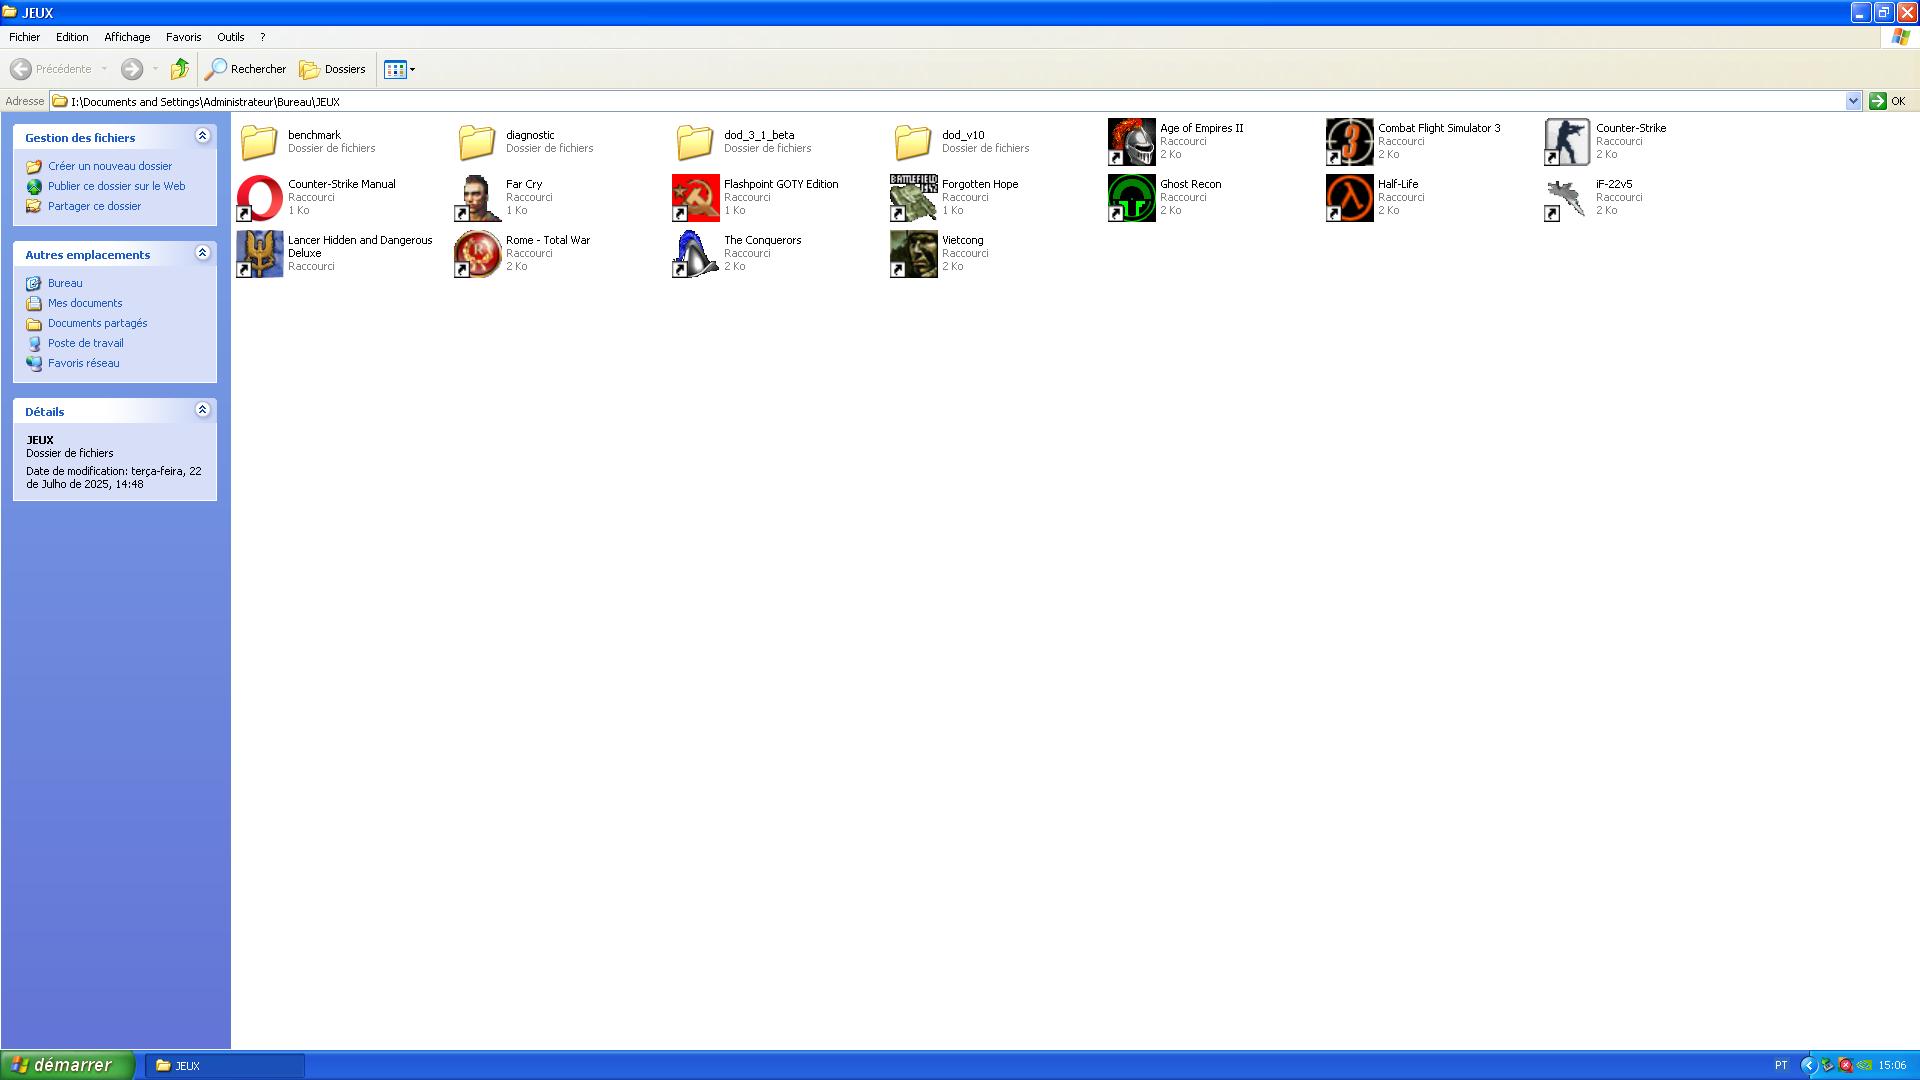The width and height of the screenshot is (1920, 1080).
Task: Open the Outils menu
Action: [230, 37]
